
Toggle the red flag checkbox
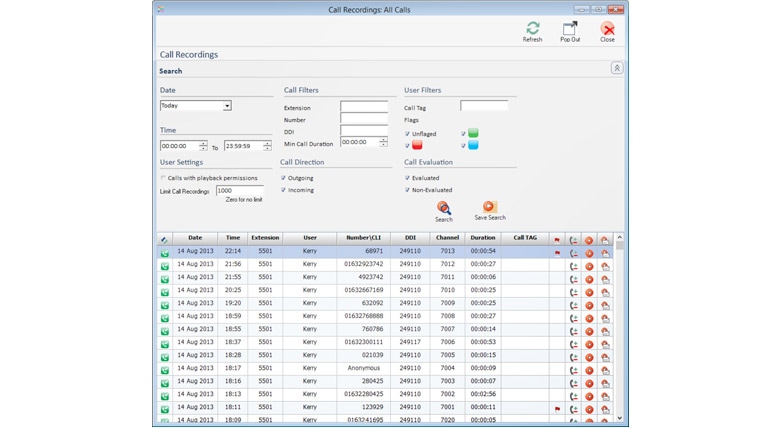407,145
